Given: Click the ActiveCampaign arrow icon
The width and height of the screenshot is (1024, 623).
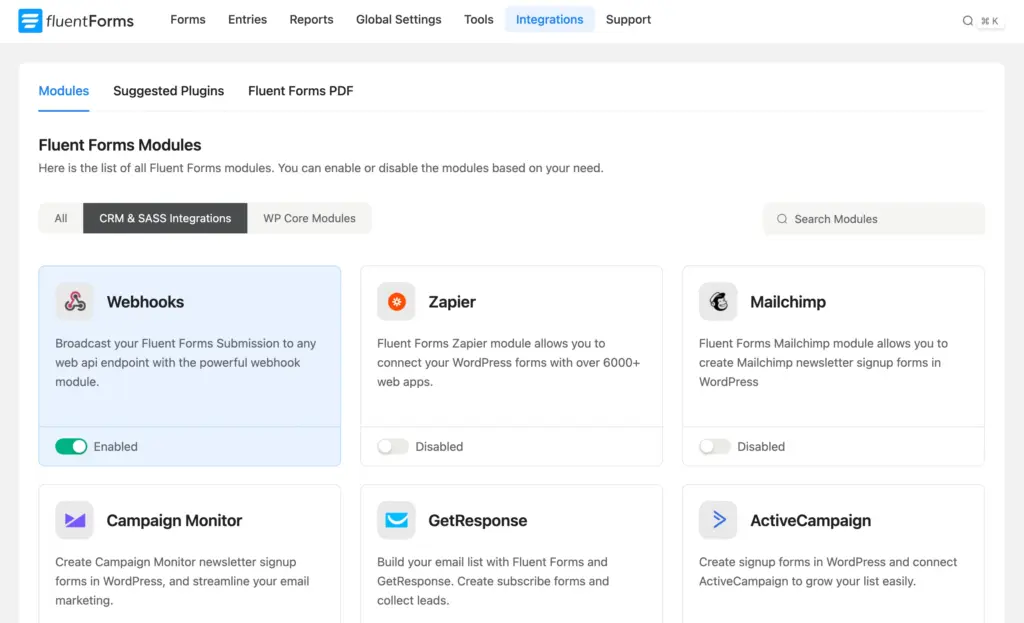Looking at the screenshot, I should tap(718, 520).
